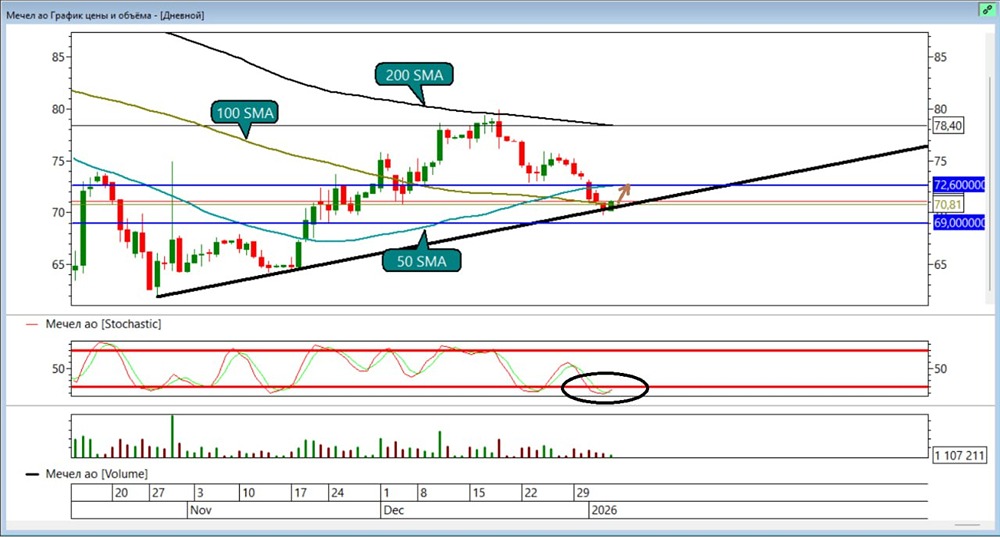1000x537 pixels.
Task: Click date label 15 on the time axis
Action: click(x=478, y=492)
